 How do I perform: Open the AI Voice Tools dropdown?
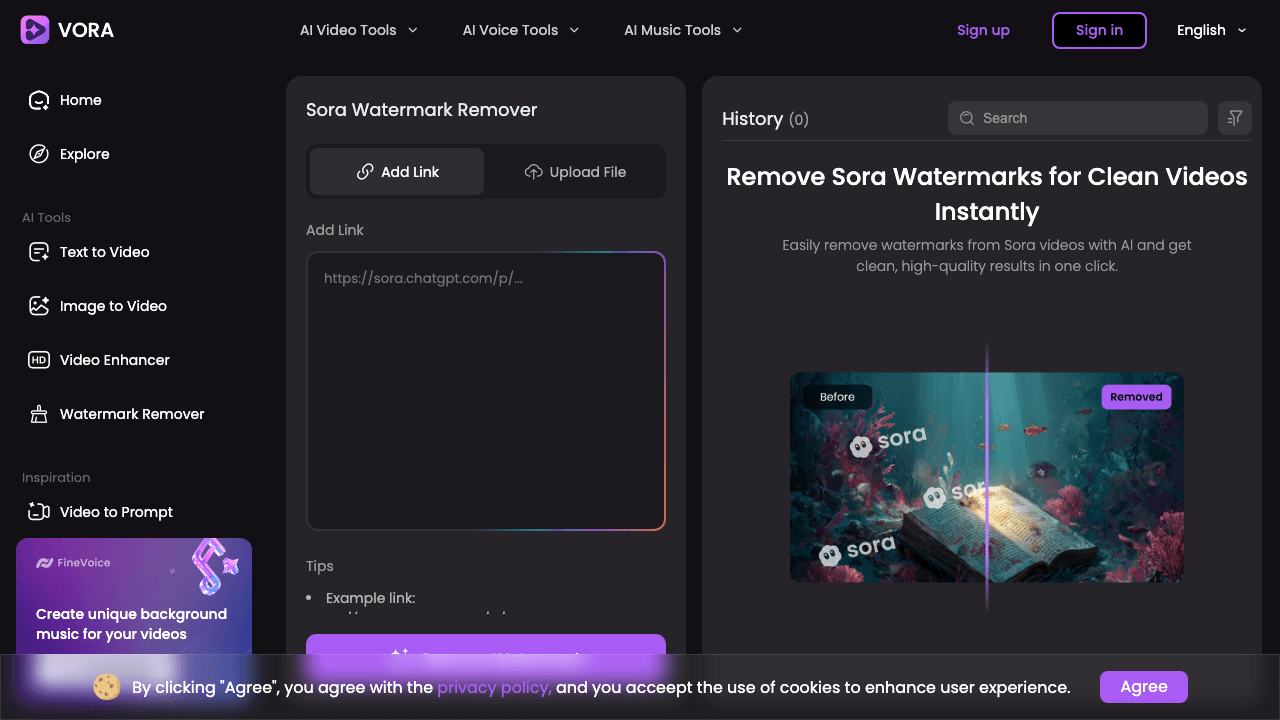click(520, 30)
